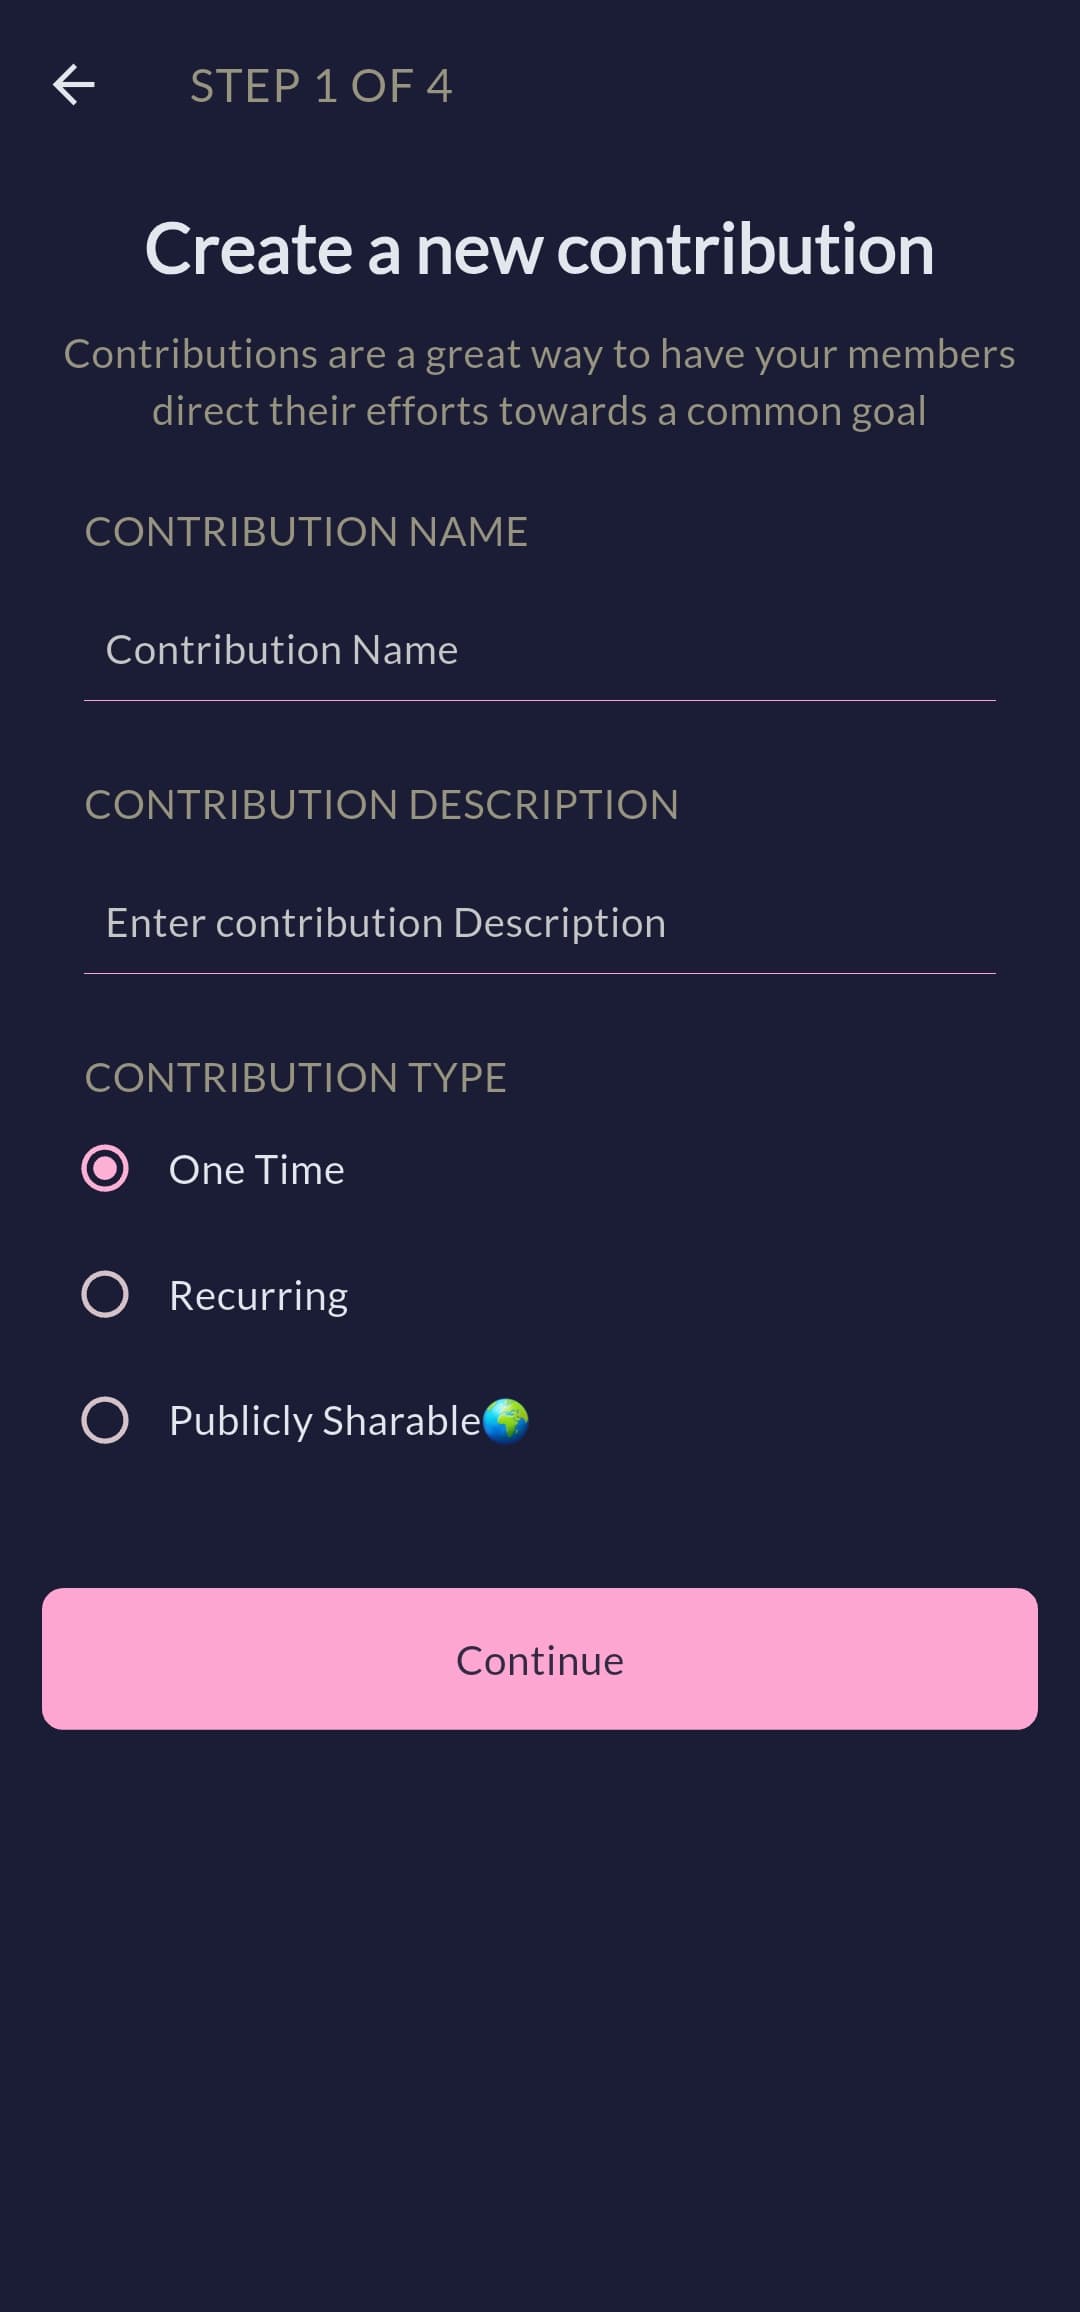Tap the back arrow icon
Image resolution: width=1080 pixels, height=2312 pixels.
point(74,85)
